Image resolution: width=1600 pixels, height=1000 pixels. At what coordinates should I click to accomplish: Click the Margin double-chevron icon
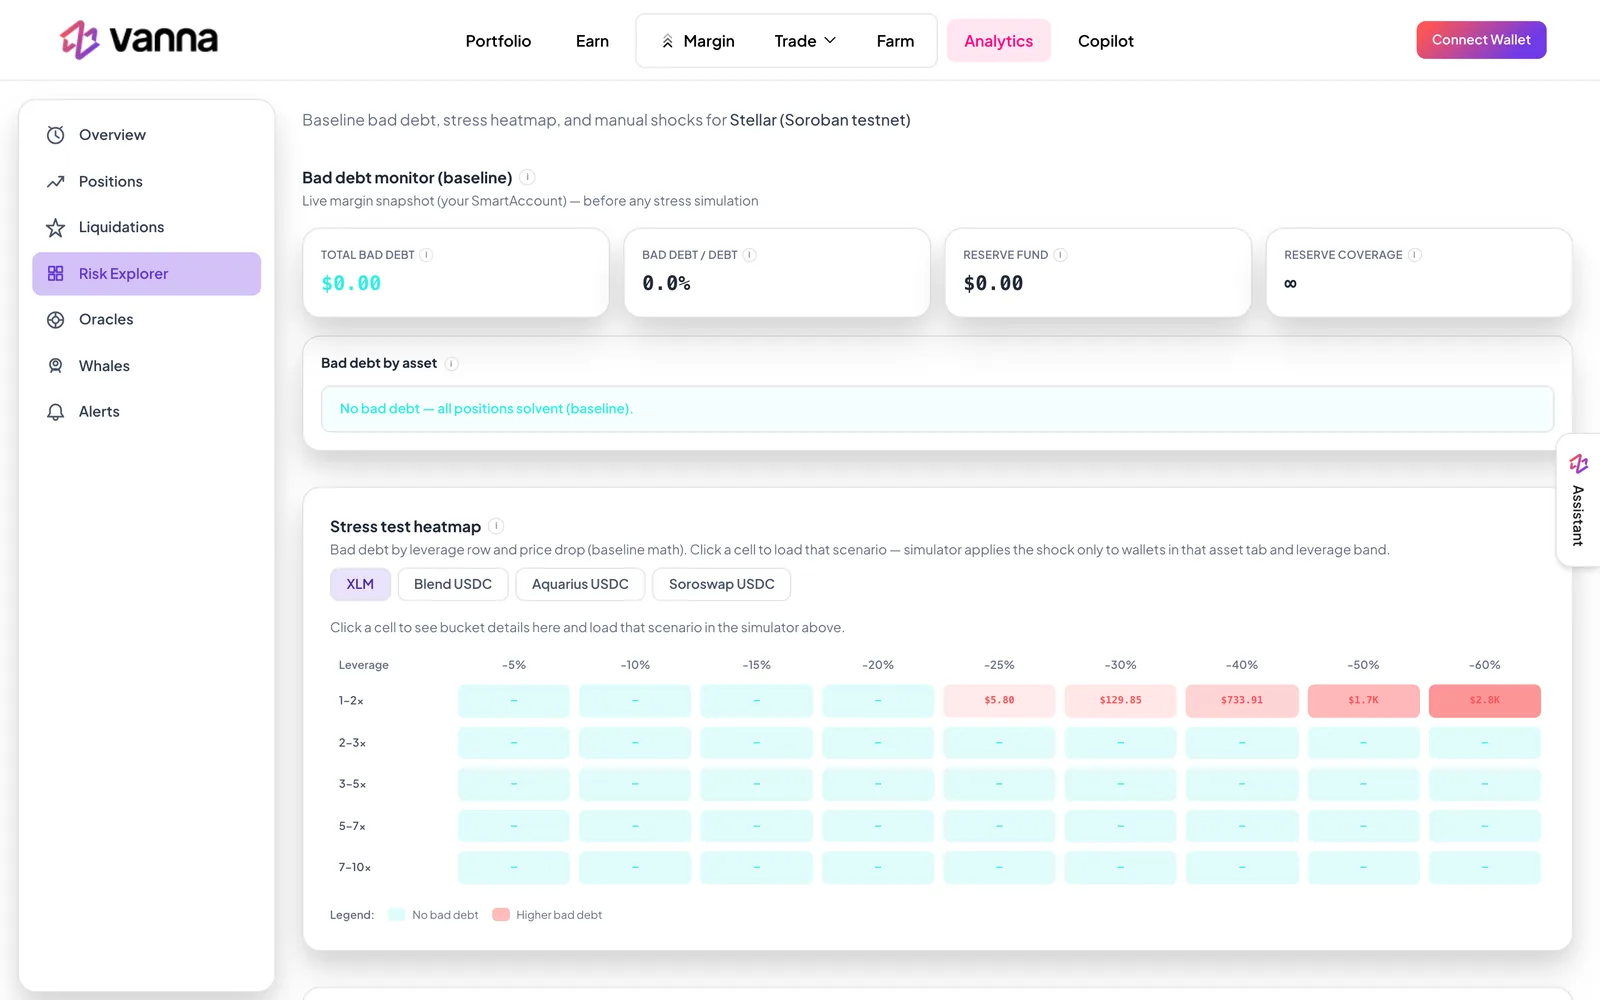pos(667,41)
